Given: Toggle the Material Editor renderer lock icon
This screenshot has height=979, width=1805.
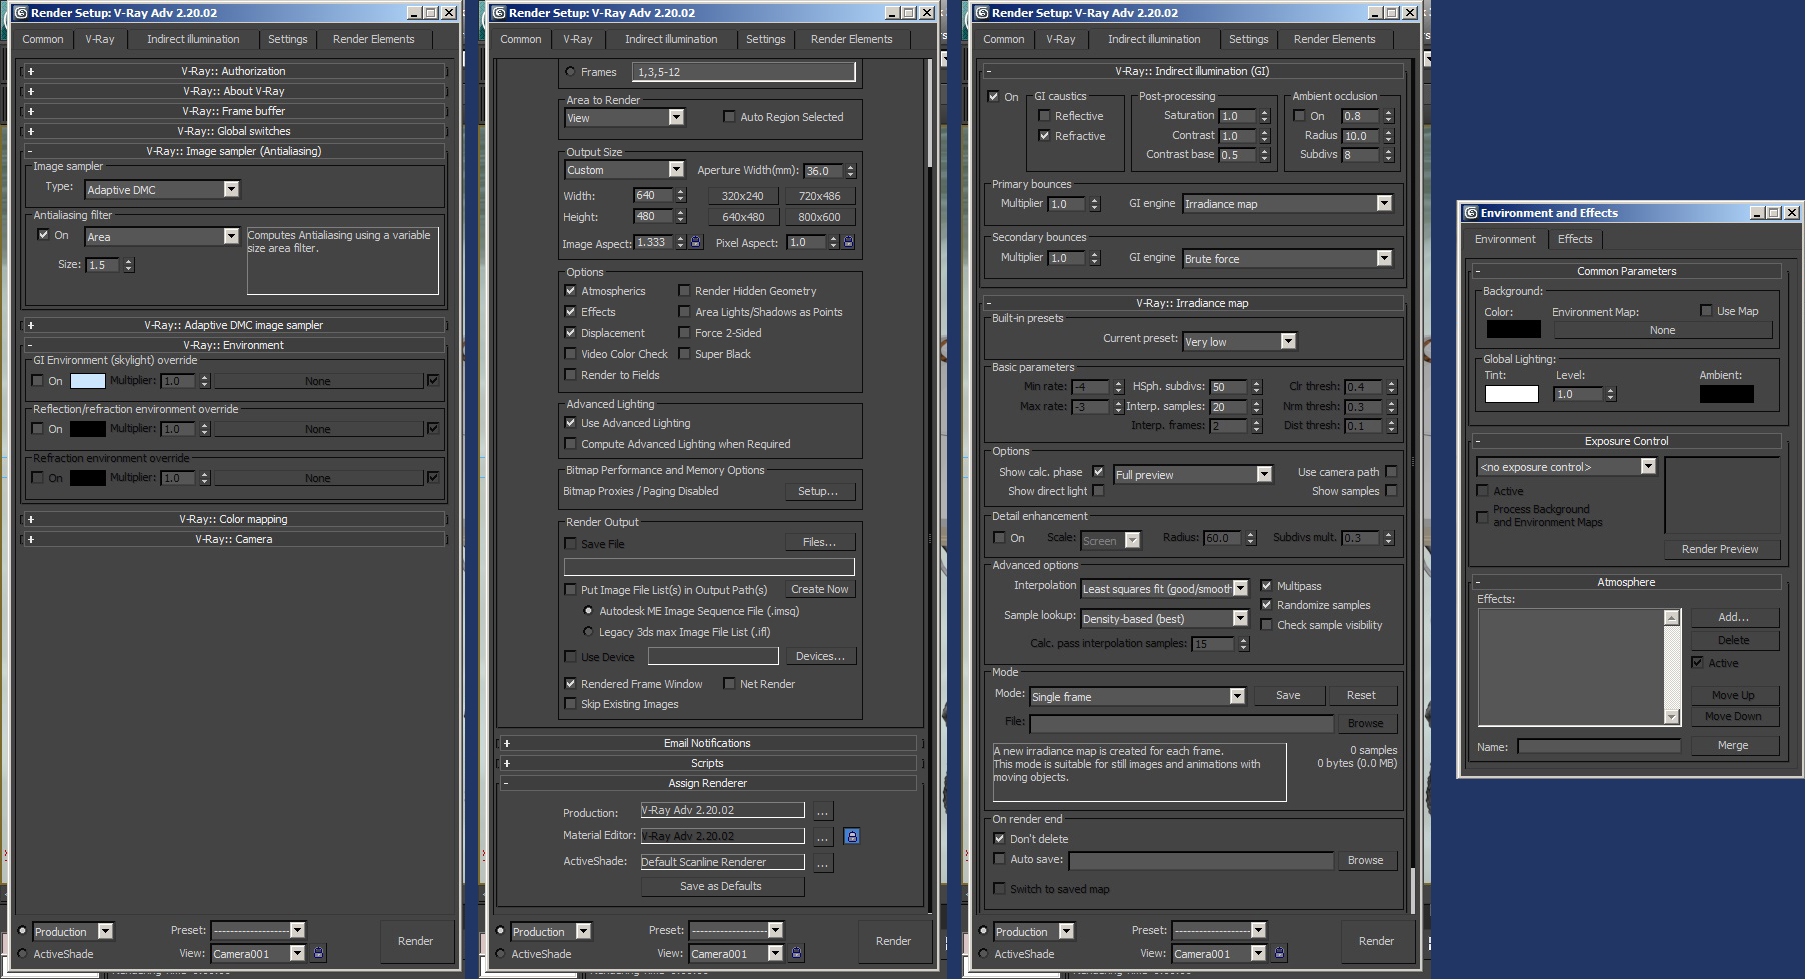Looking at the screenshot, I should (x=852, y=836).
